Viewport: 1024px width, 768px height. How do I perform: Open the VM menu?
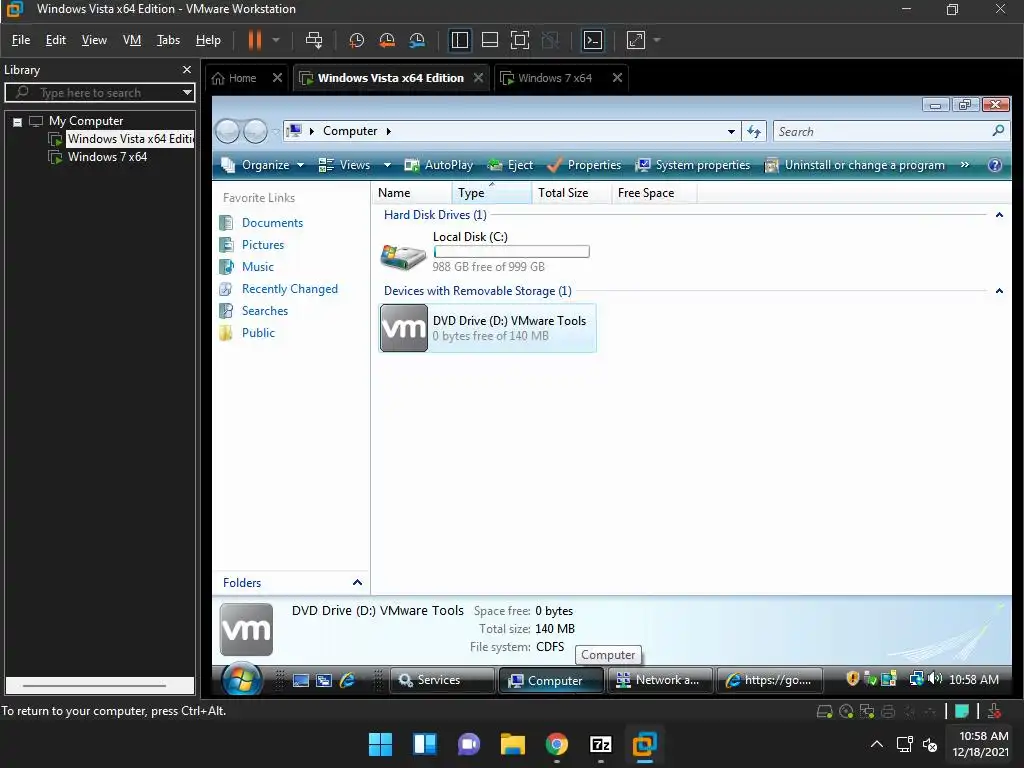132,40
